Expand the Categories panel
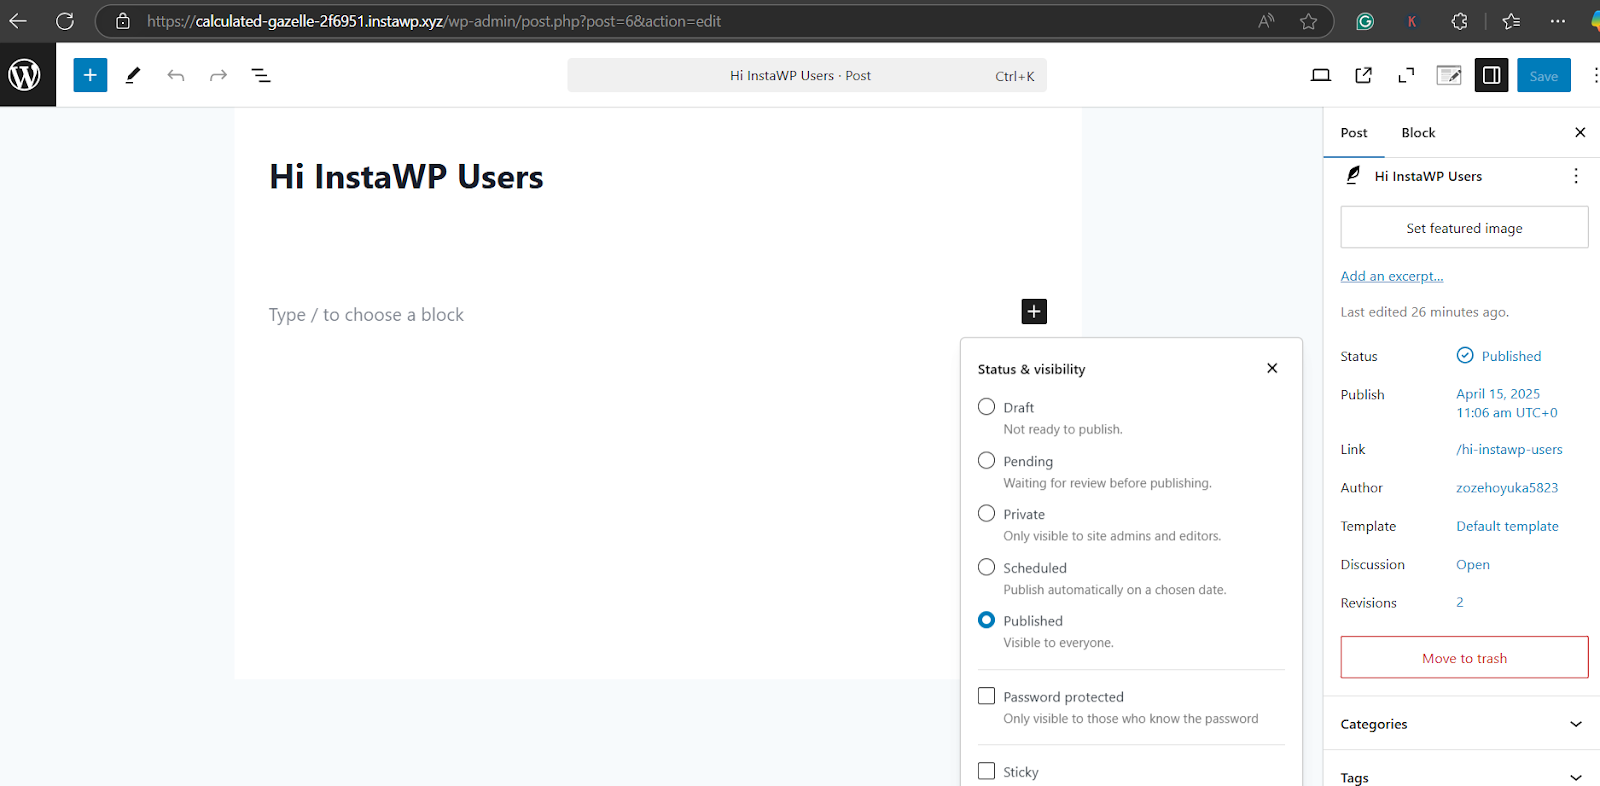This screenshot has width=1600, height=786. pos(1462,724)
